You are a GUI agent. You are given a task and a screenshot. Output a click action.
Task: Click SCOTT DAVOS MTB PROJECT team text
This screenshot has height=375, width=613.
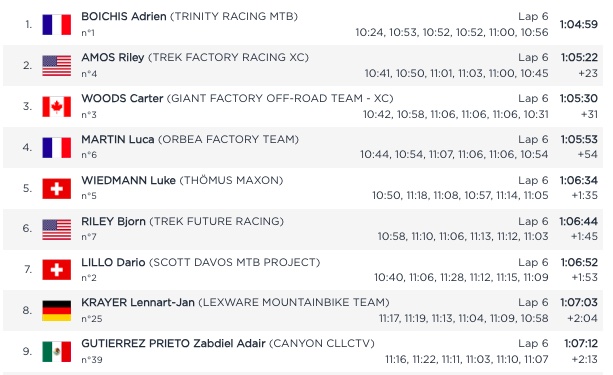[x=235, y=262]
